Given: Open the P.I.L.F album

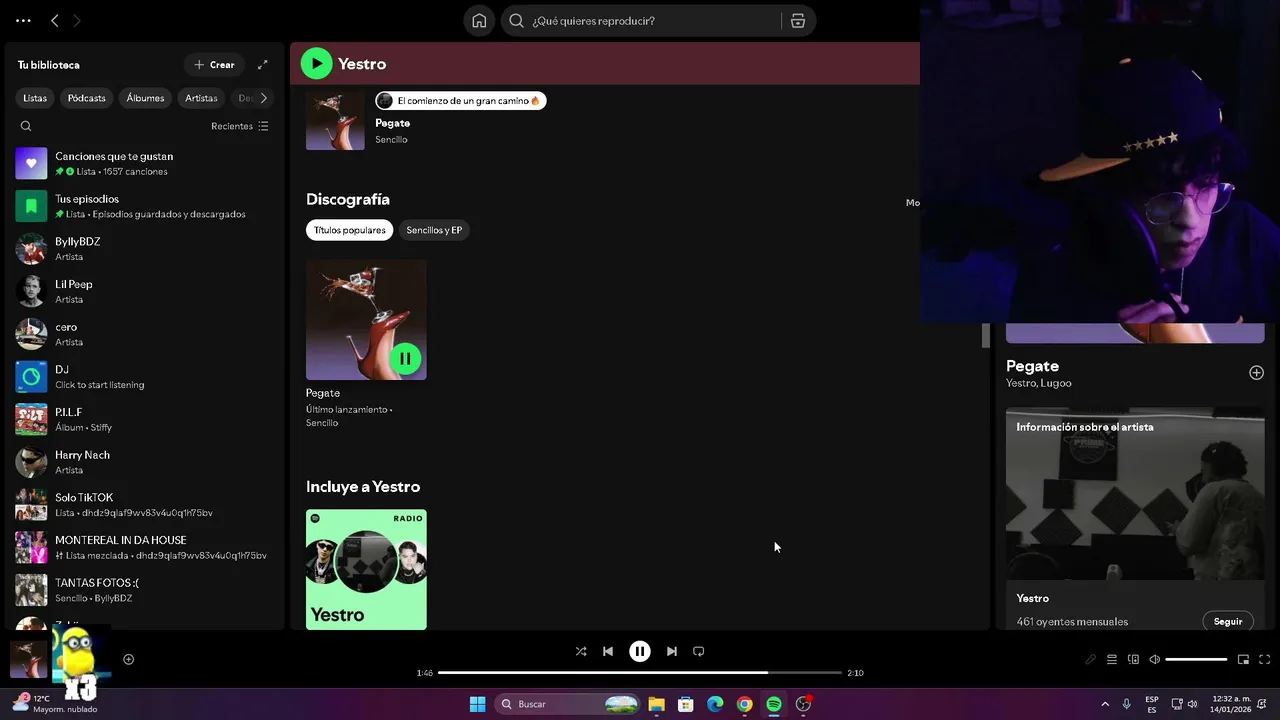Looking at the screenshot, I should [145, 419].
